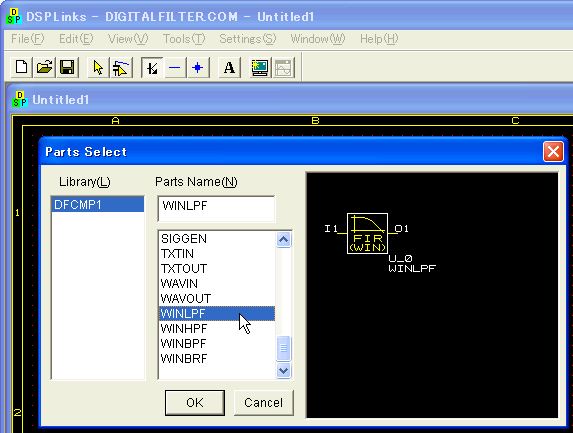573x433 pixels.
Task: Confirm part selection with OK
Action: coord(195,403)
